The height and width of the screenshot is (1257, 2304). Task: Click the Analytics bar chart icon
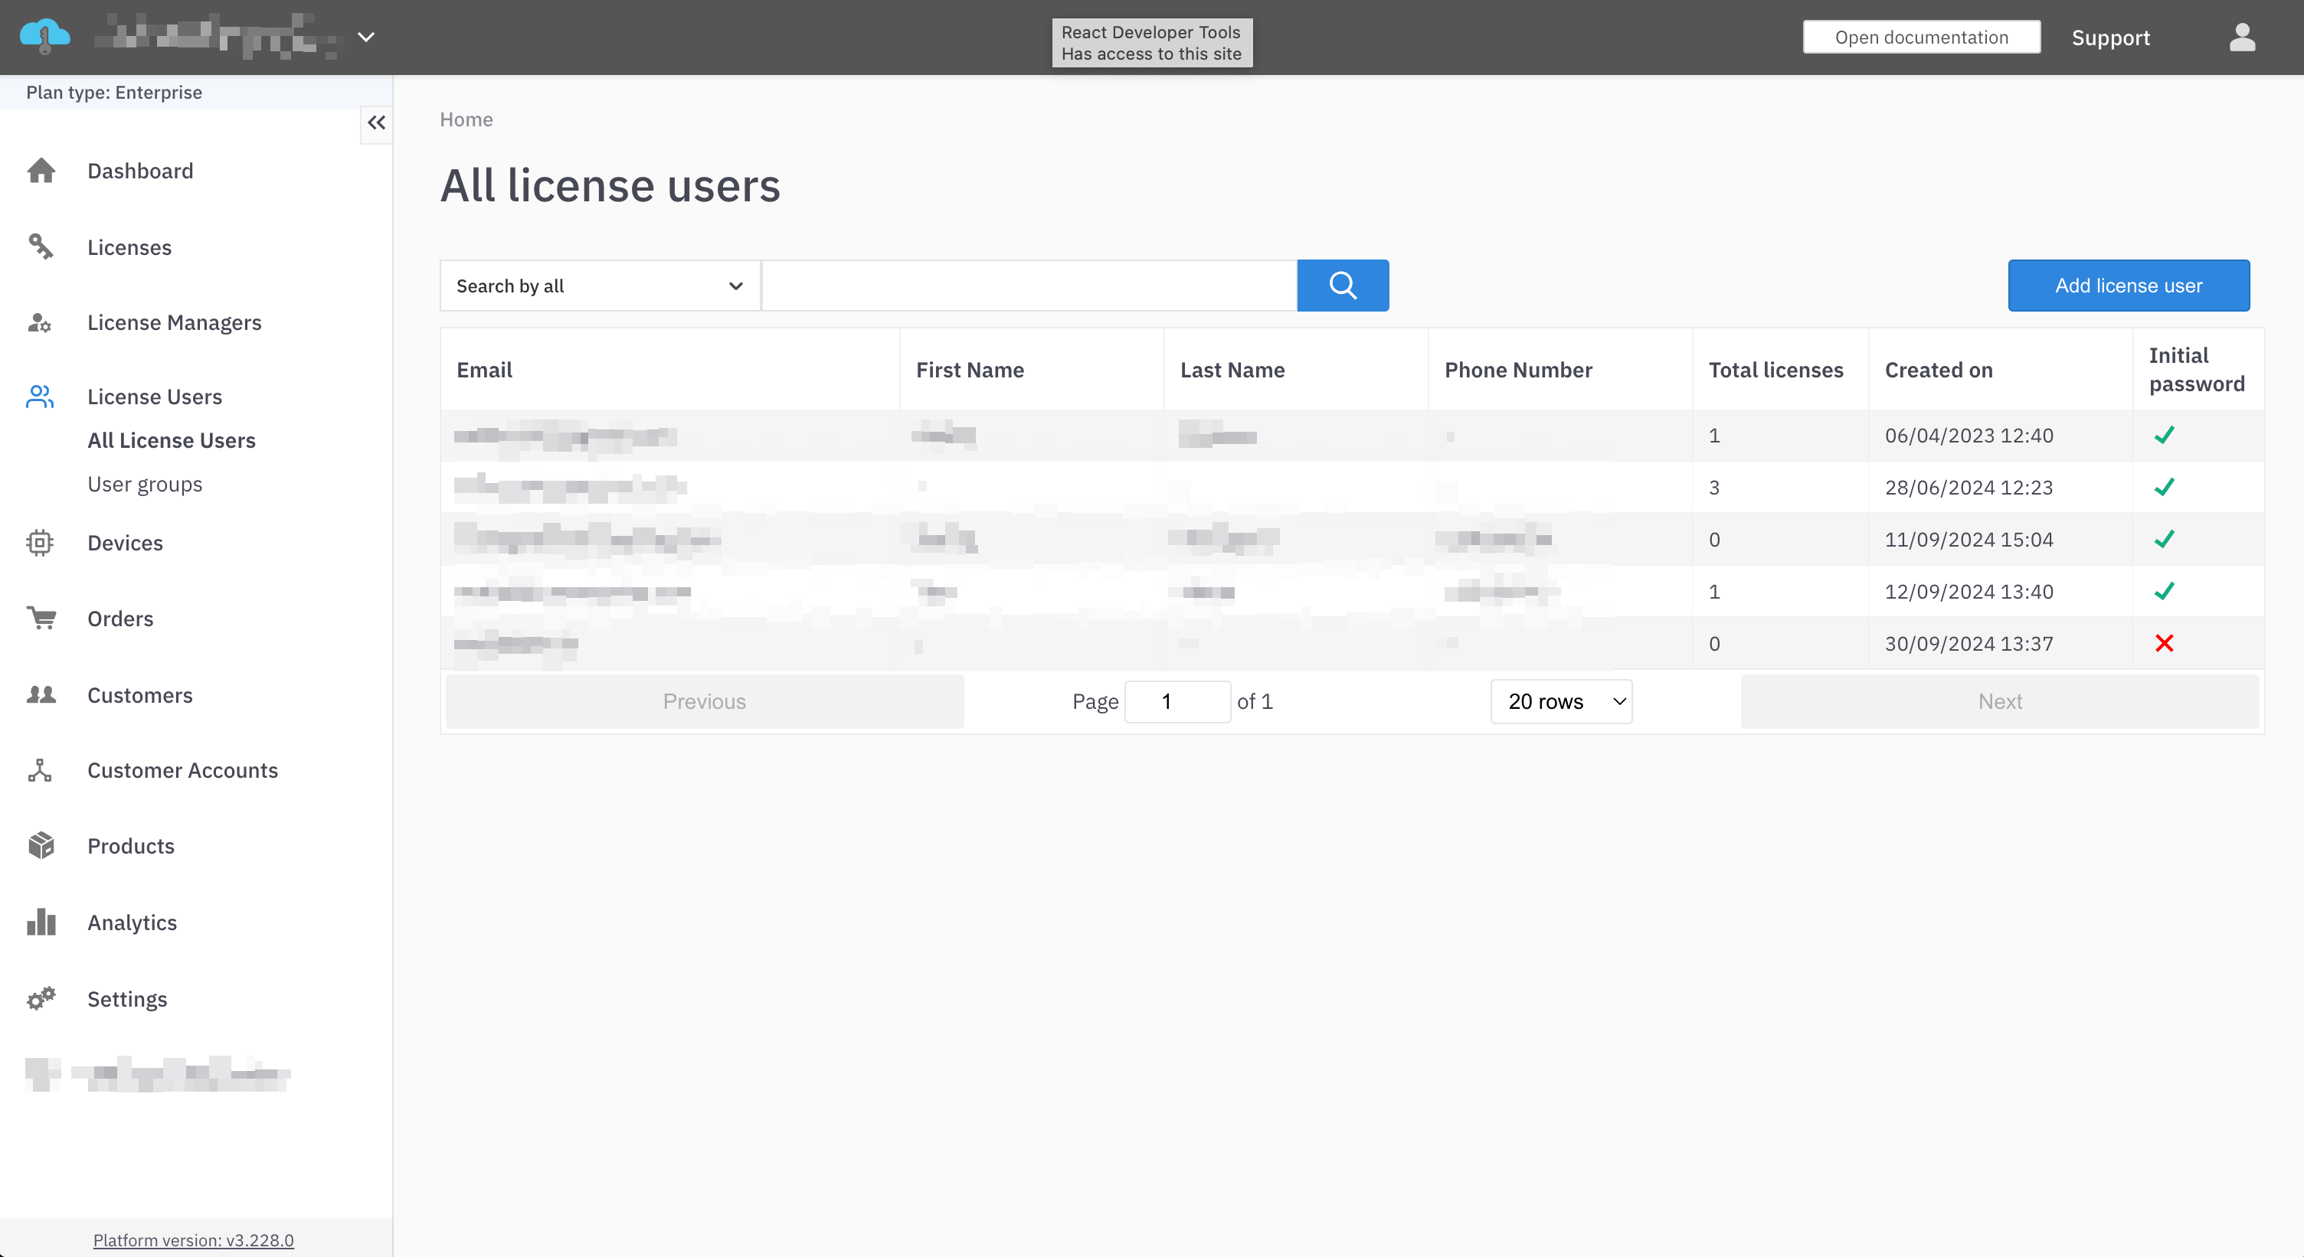coord(41,922)
